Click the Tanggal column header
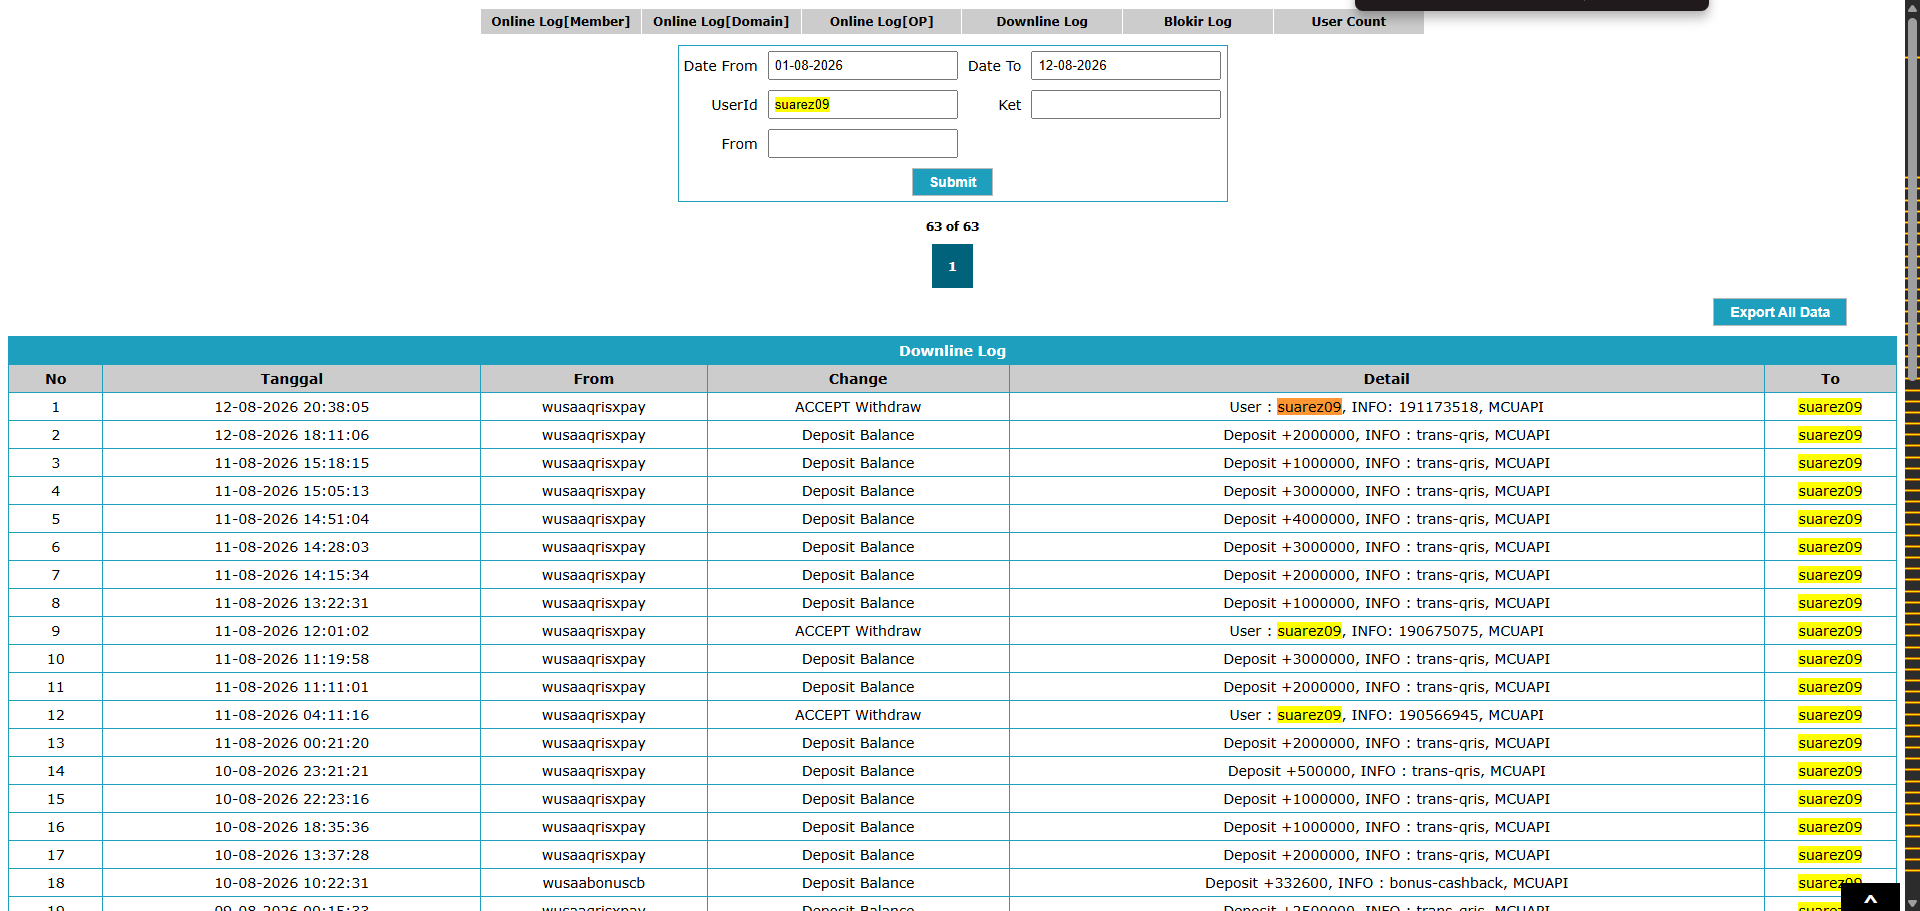 pyautogui.click(x=291, y=379)
